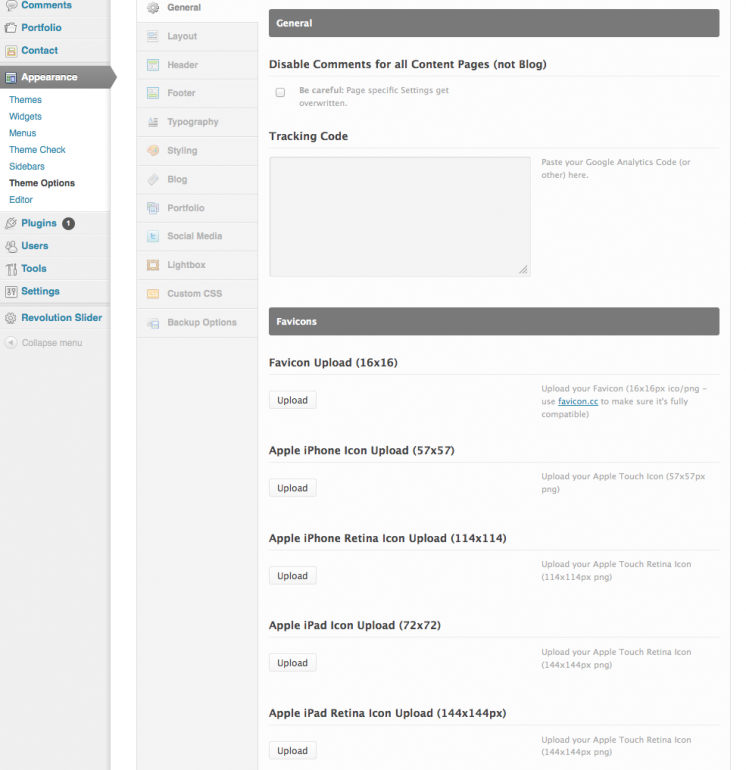Screen dimensions: 746x770
Task: Click the Layout tab icon
Action: pos(153,36)
